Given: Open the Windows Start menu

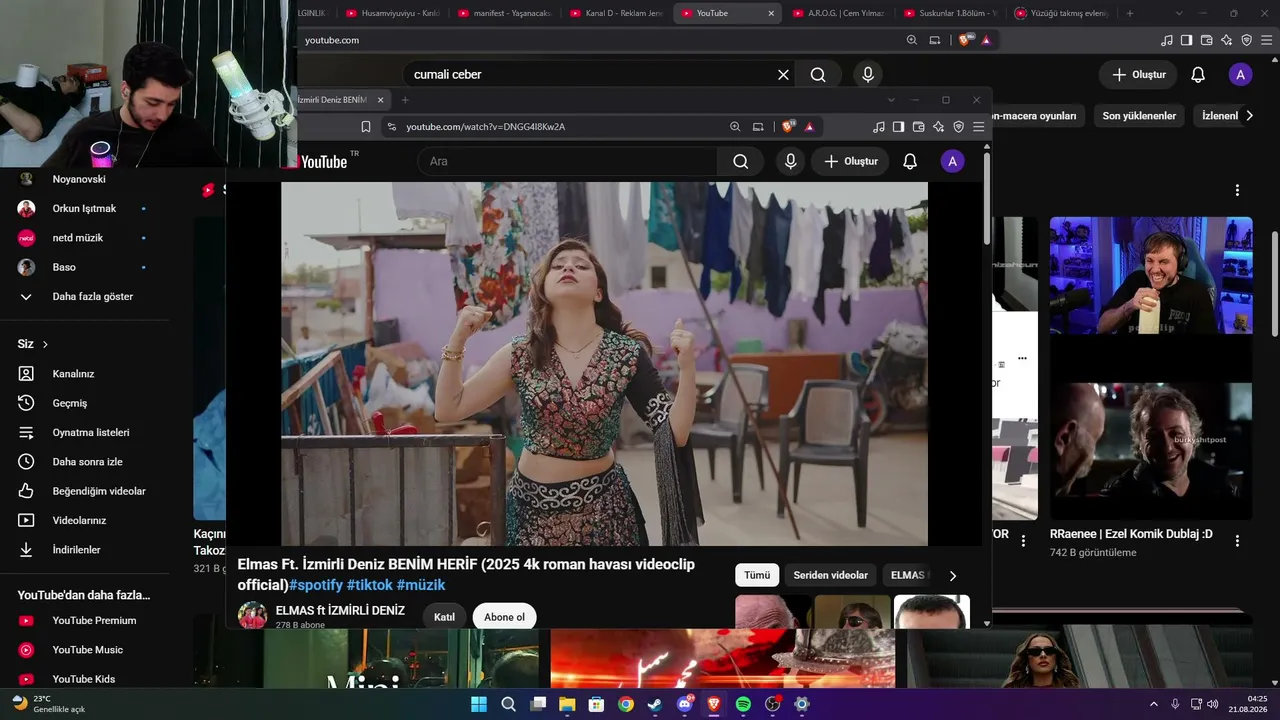Looking at the screenshot, I should click(479, 704).
